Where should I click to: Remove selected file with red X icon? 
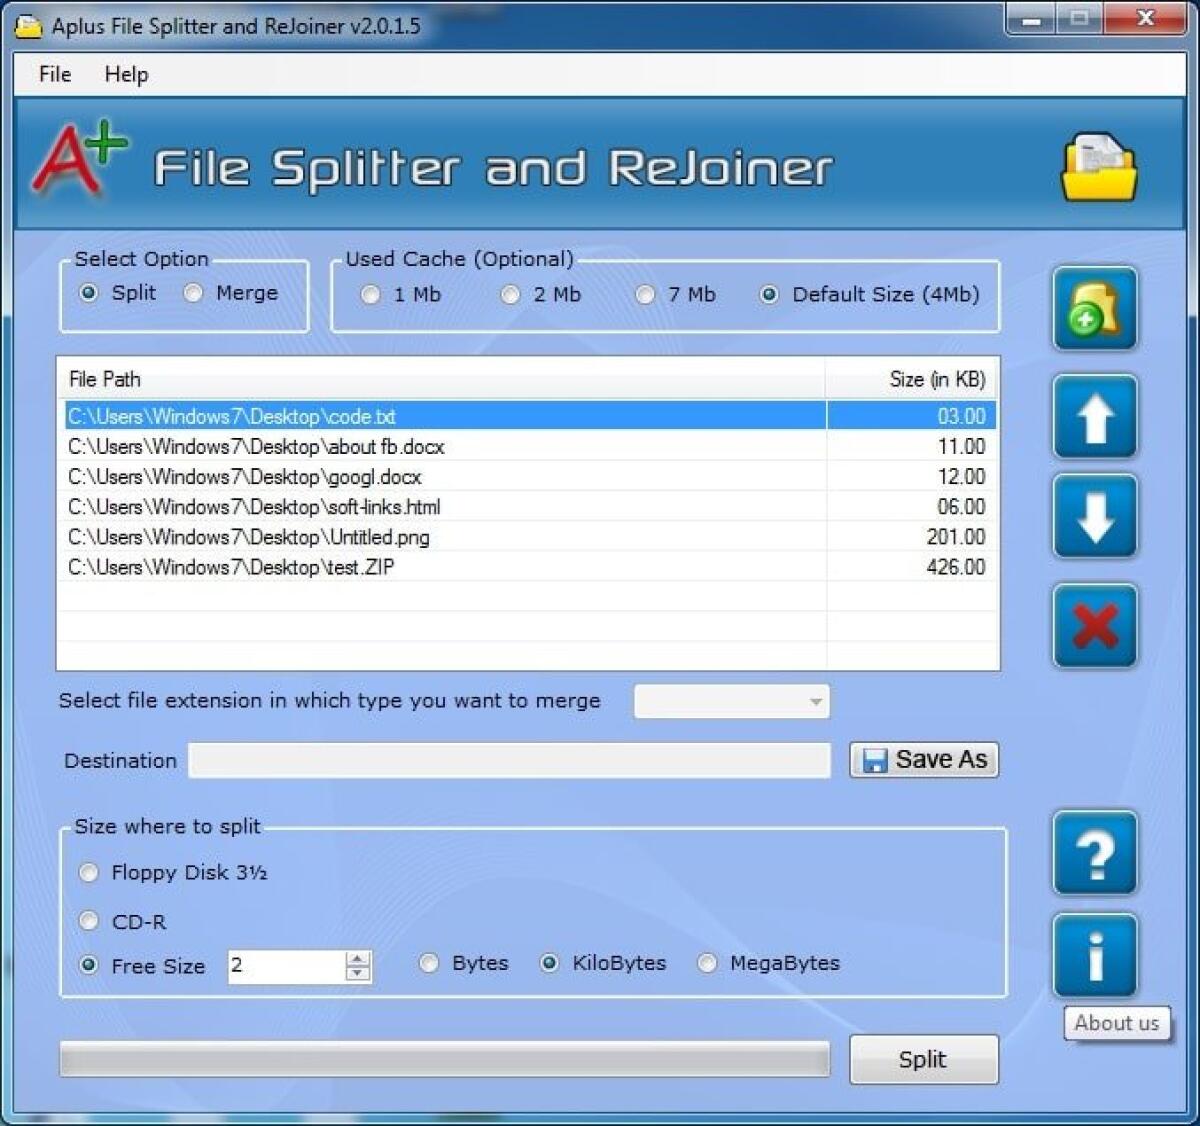(x=1095, y=626)
